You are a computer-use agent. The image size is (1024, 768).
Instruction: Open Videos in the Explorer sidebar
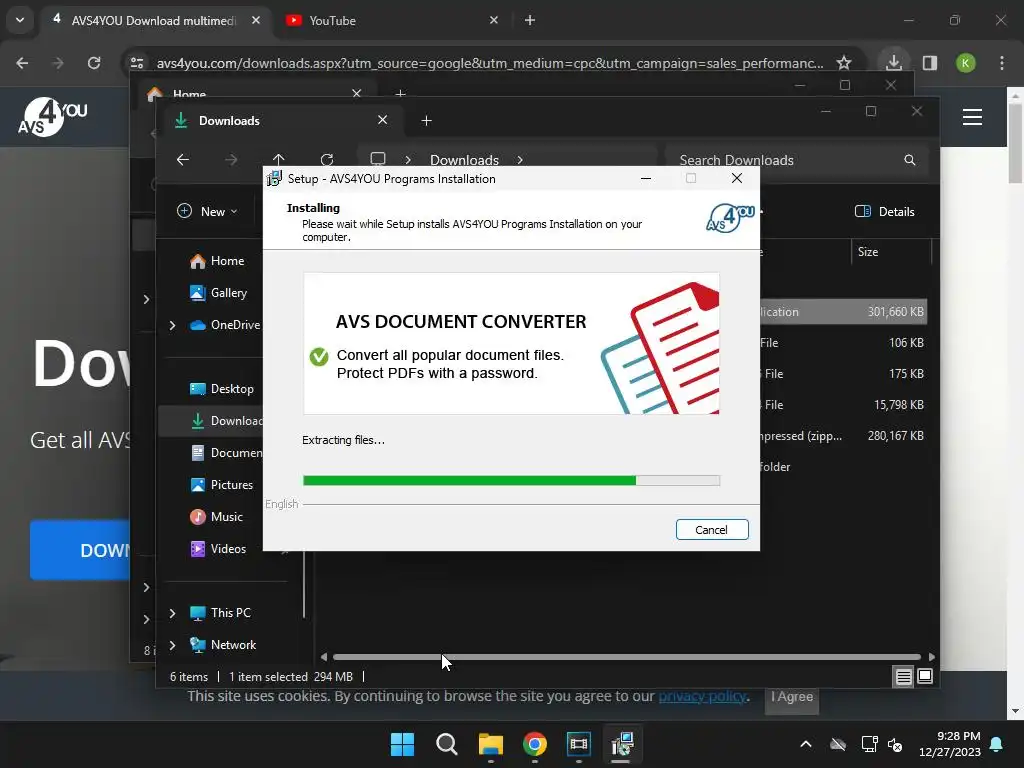pyautogui.click(x=218, y=549)
